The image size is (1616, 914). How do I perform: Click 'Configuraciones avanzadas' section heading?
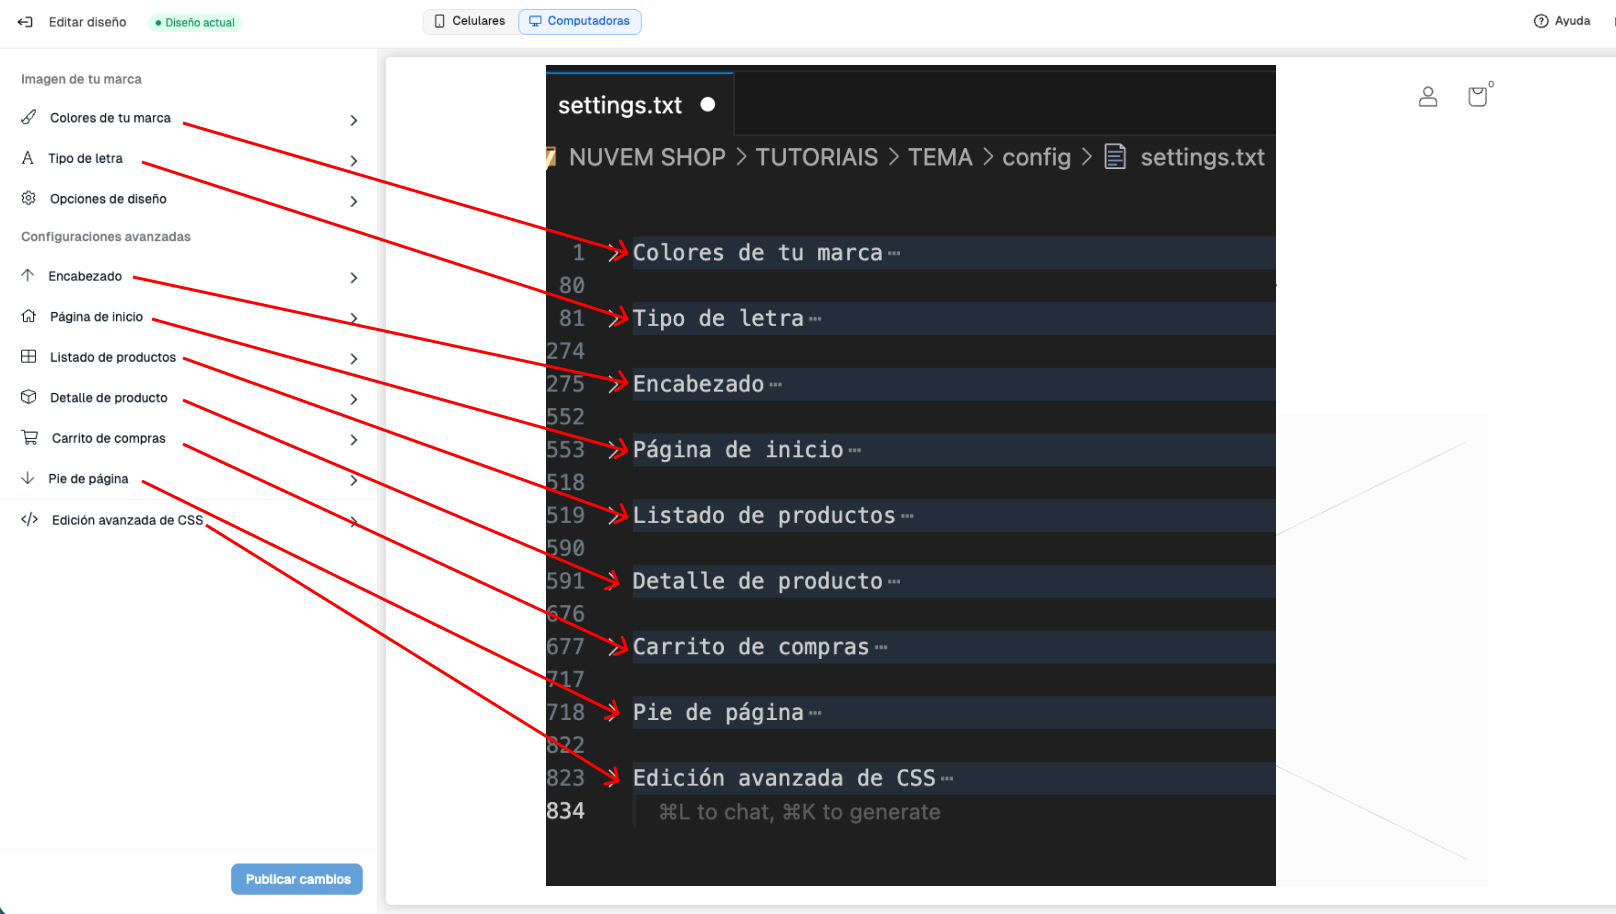(106, 237)
